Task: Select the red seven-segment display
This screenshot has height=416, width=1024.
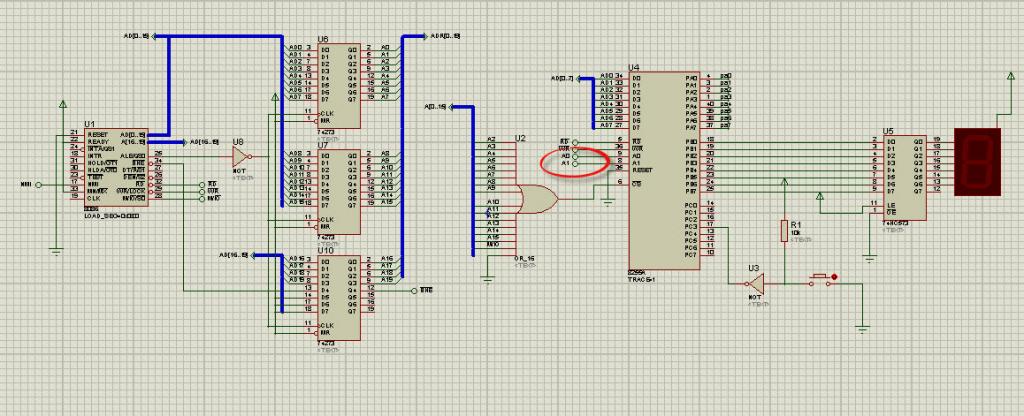Action: tap(978, 161)
